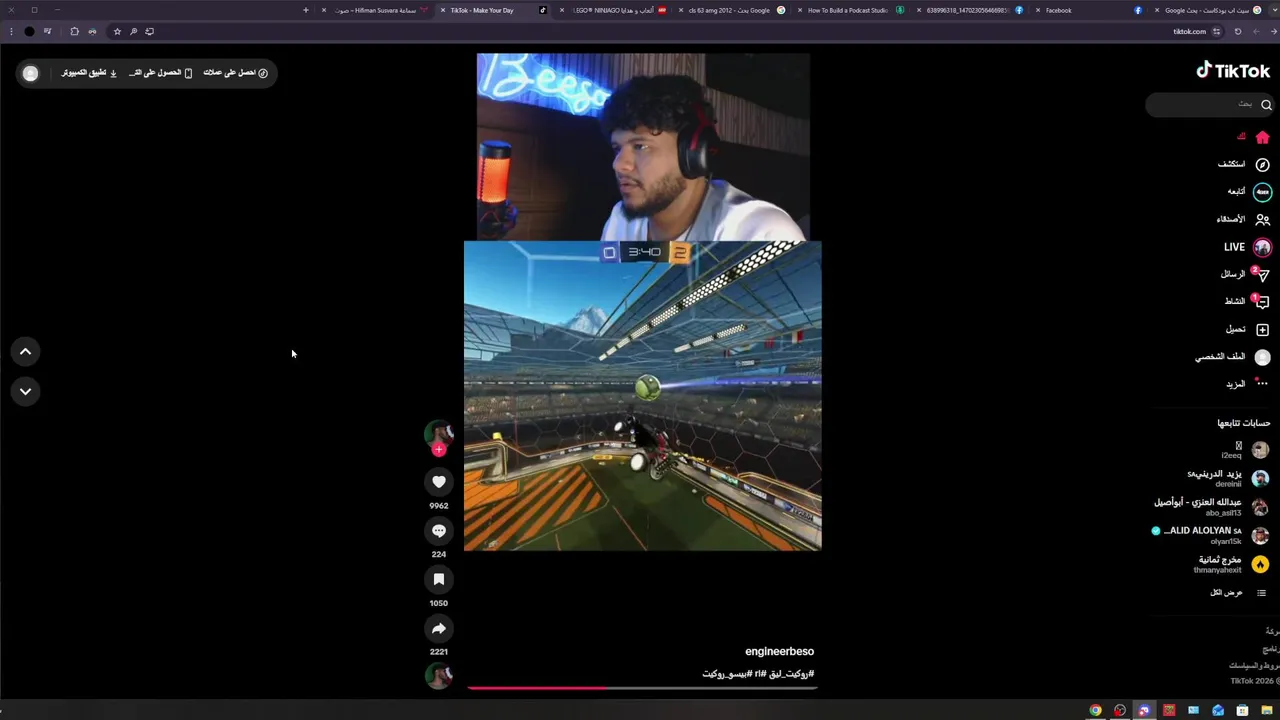This screenshot has width=1280, height=720.
Task: Open followed account thmanyahexit
Action: (1231, 564)
